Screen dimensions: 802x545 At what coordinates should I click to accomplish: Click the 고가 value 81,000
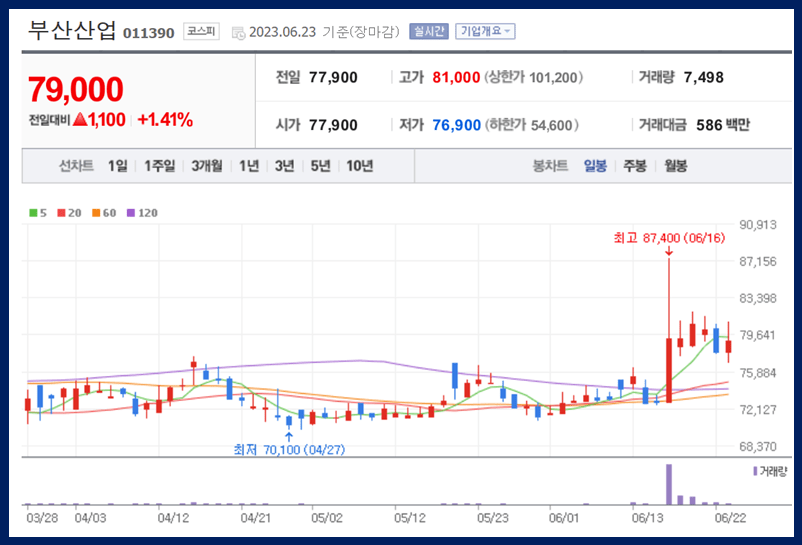(456, 77)
